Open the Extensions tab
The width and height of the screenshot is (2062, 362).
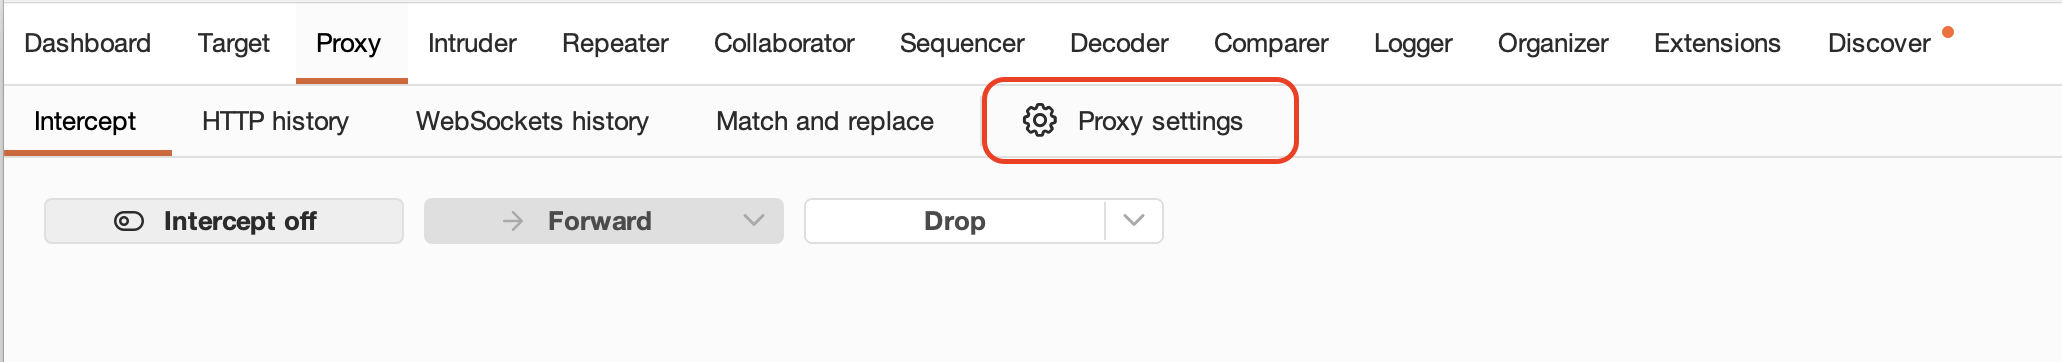[x=1717, y=43]
